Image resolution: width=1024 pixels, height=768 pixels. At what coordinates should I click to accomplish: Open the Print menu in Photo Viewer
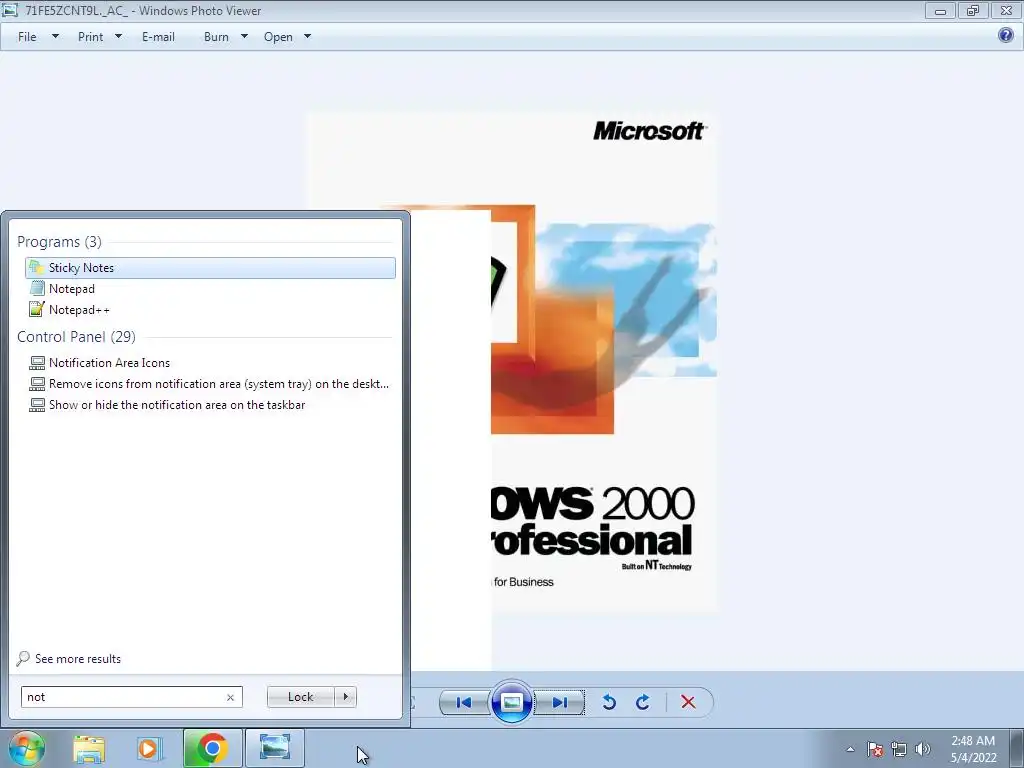tap(90, 37)
